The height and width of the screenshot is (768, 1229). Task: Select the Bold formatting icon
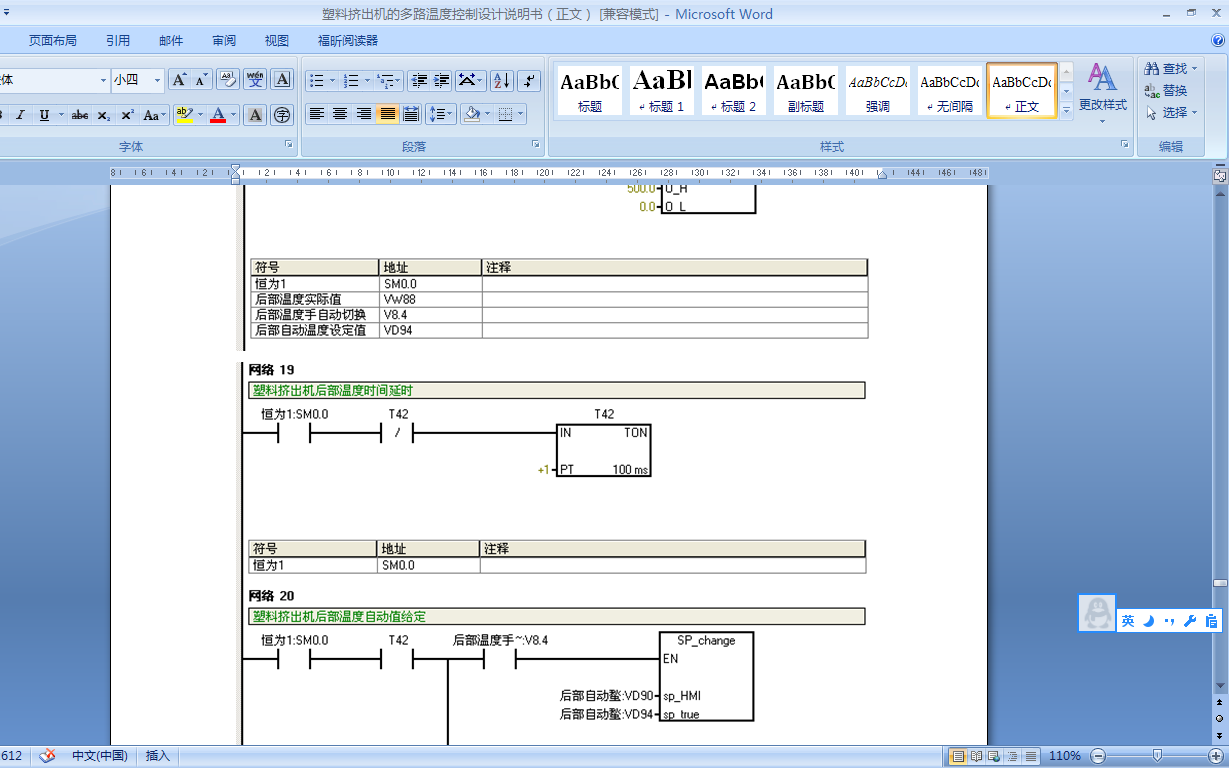tap(3, 115)
